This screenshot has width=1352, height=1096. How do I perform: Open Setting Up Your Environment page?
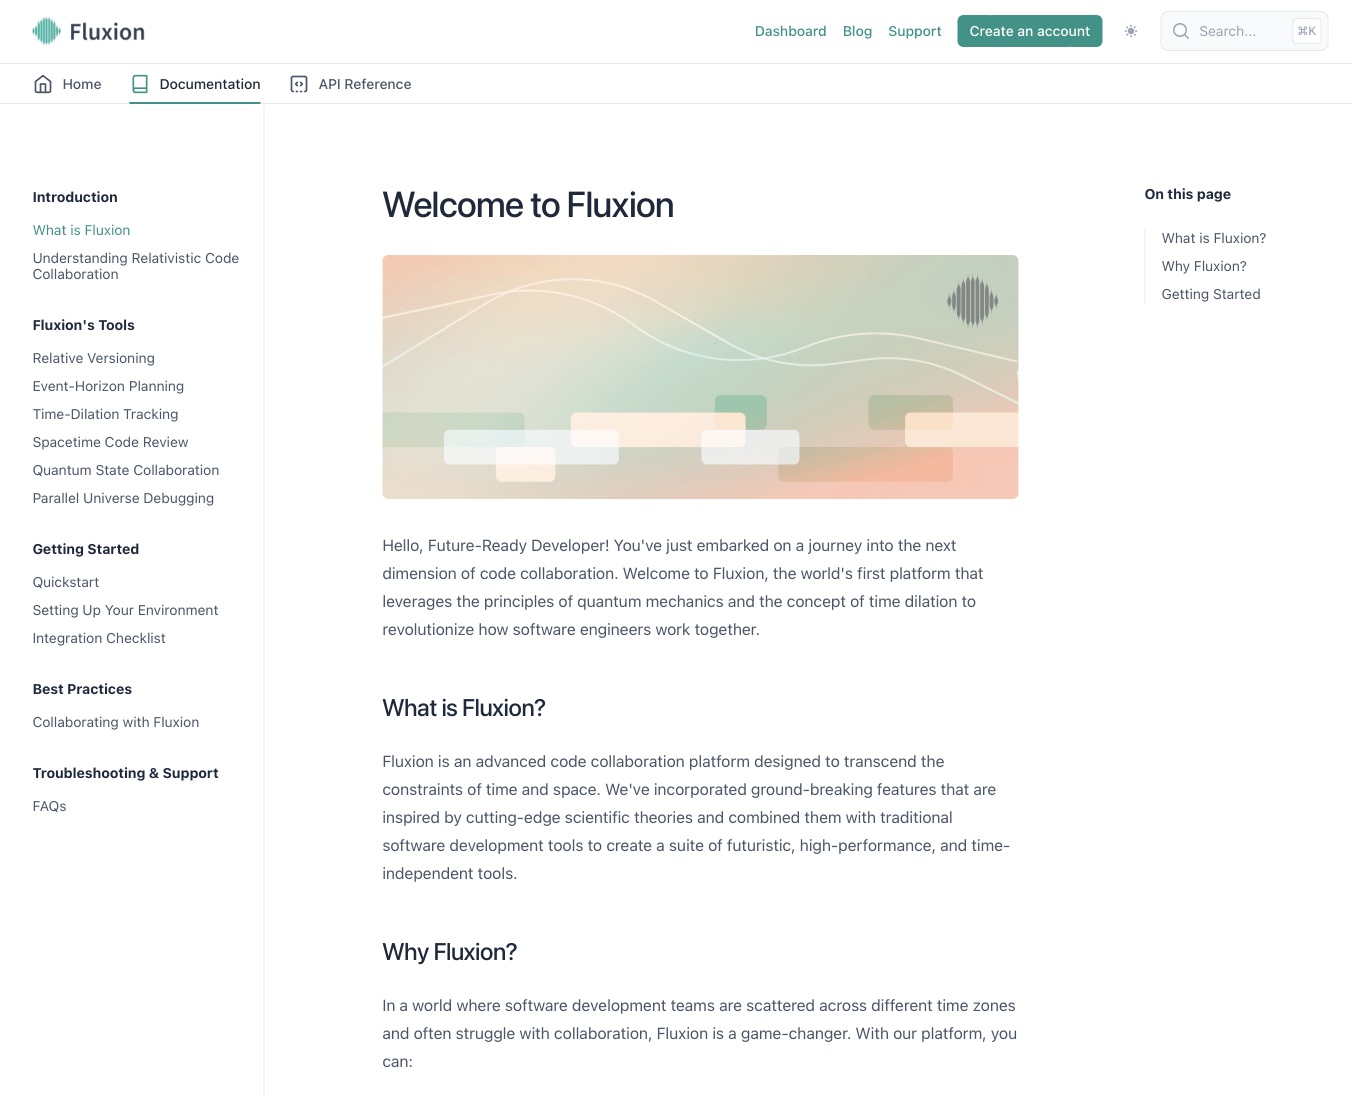125,610
